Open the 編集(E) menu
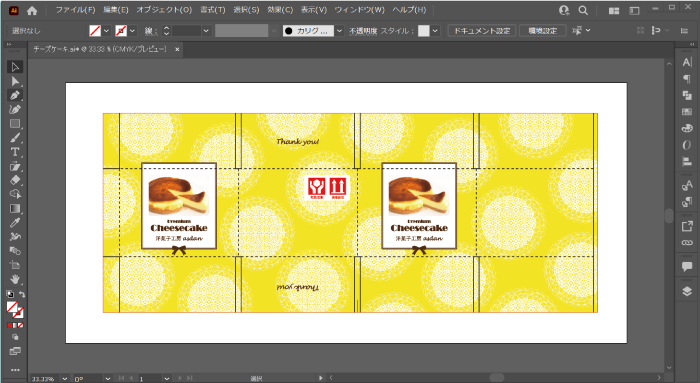This screenshot has height=383, width=700. pos(116,10)
